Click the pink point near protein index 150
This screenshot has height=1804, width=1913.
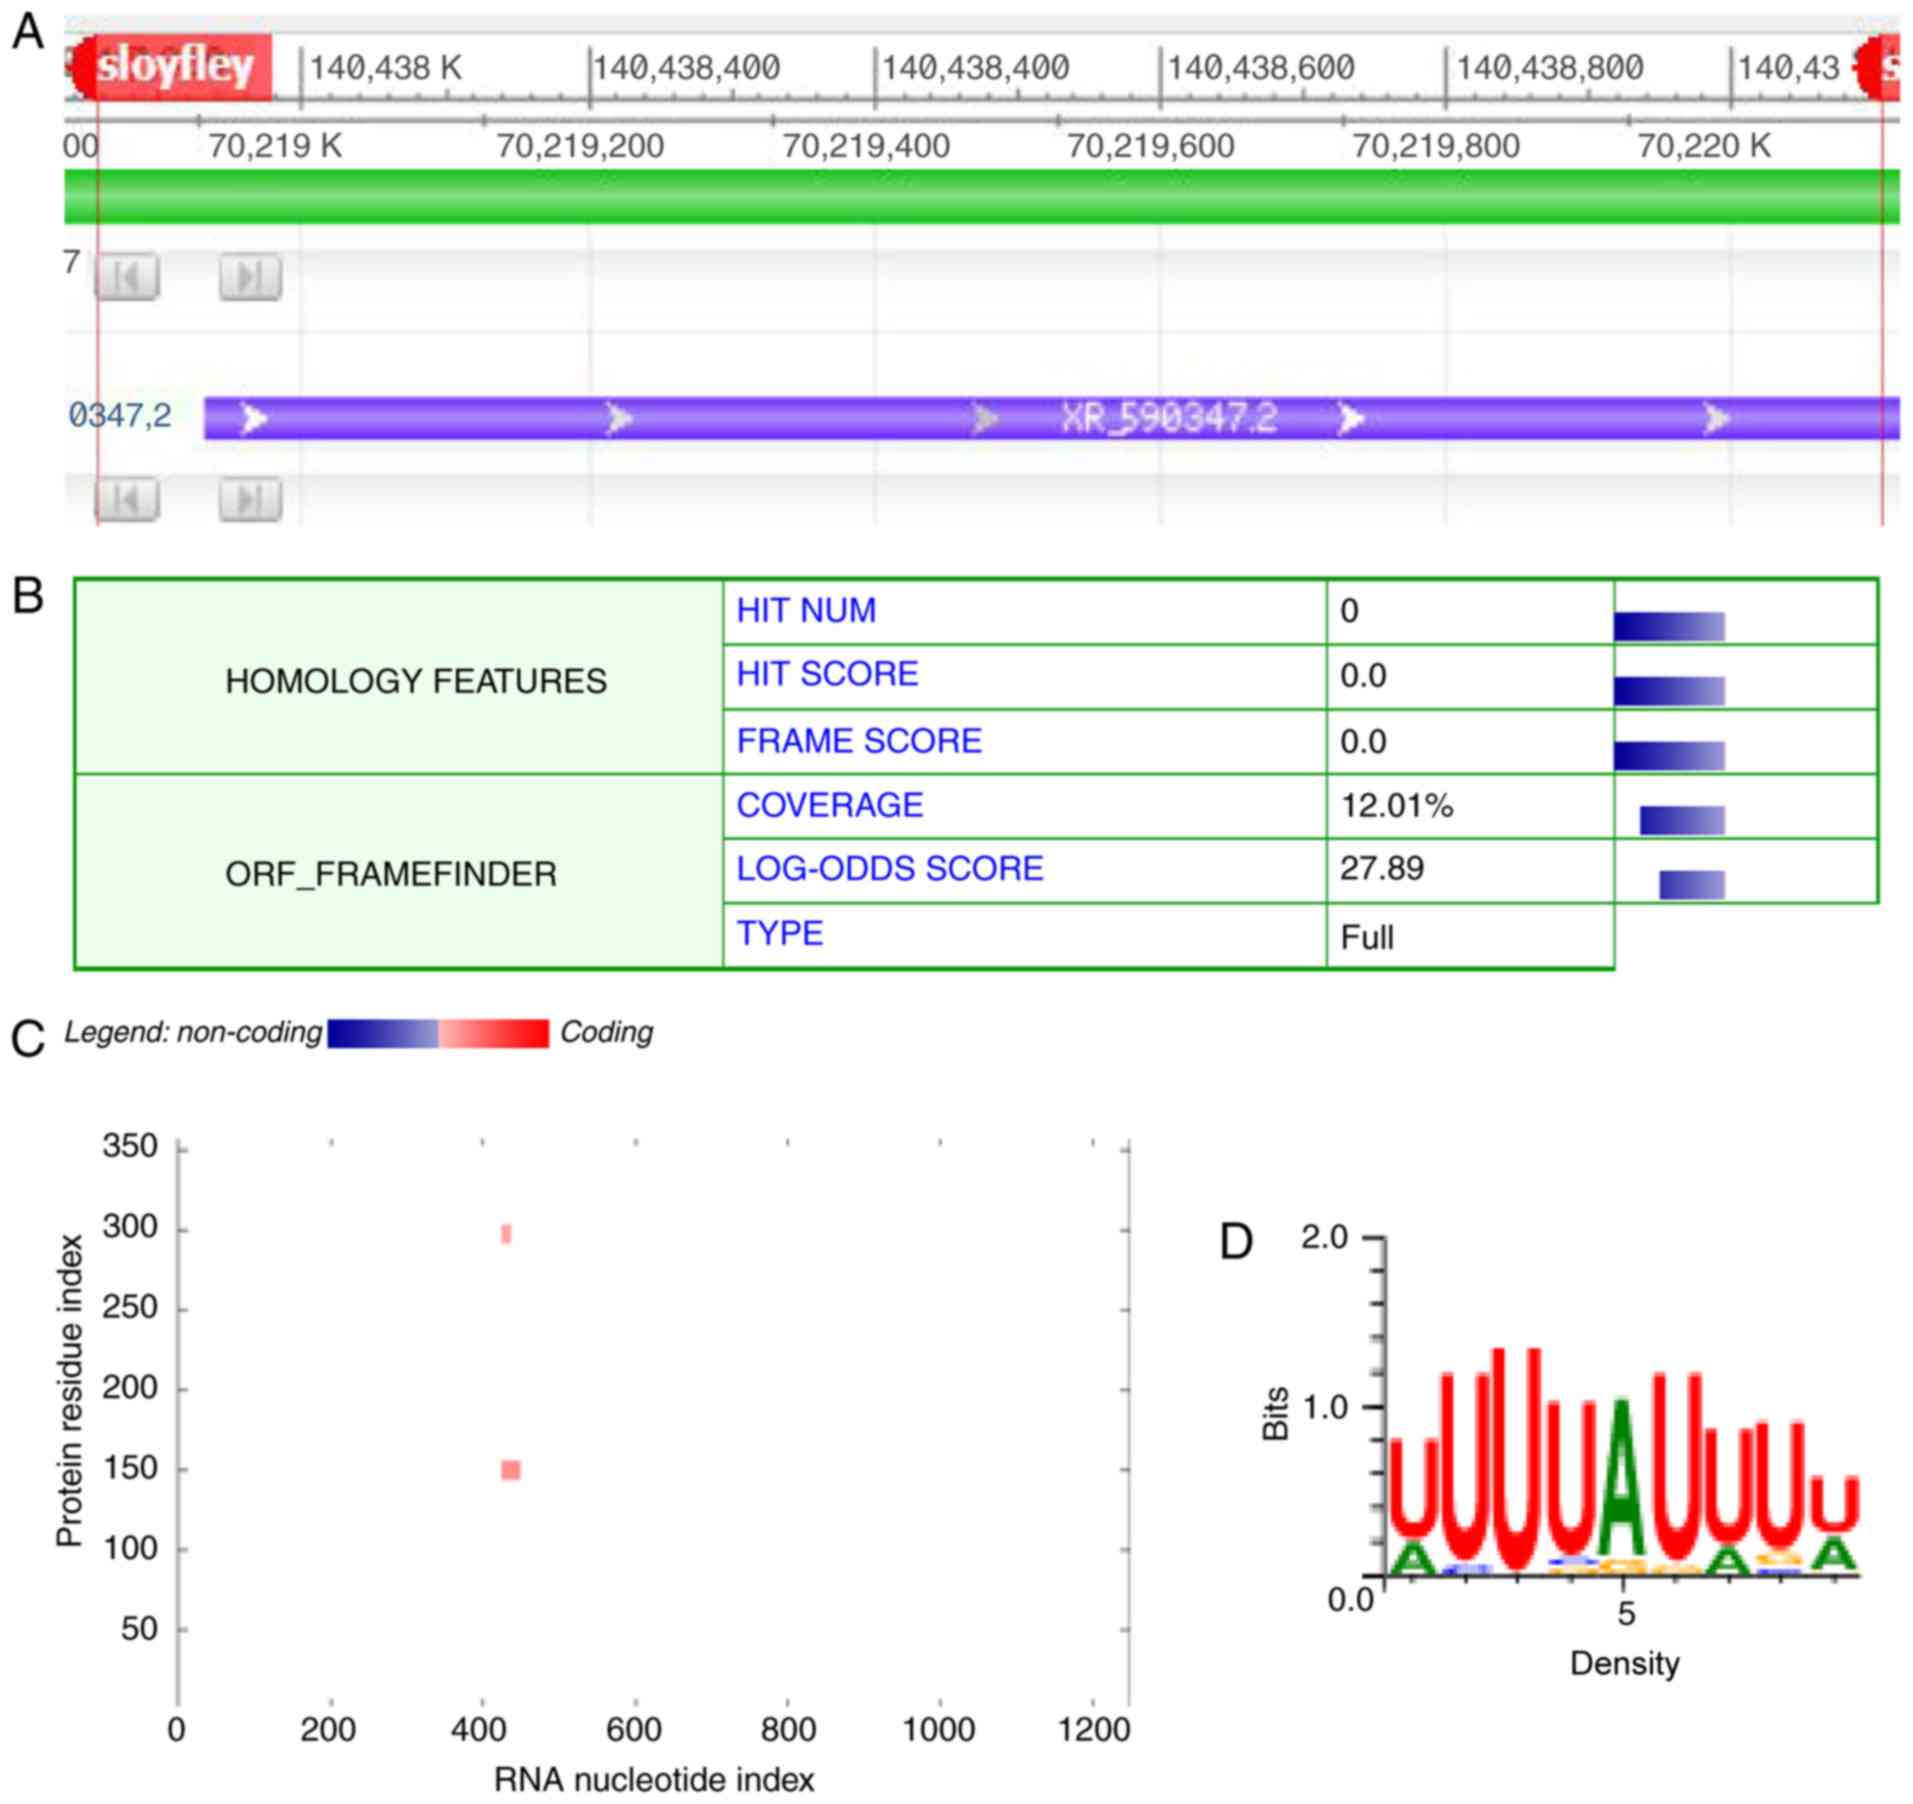coord(510,1469)
